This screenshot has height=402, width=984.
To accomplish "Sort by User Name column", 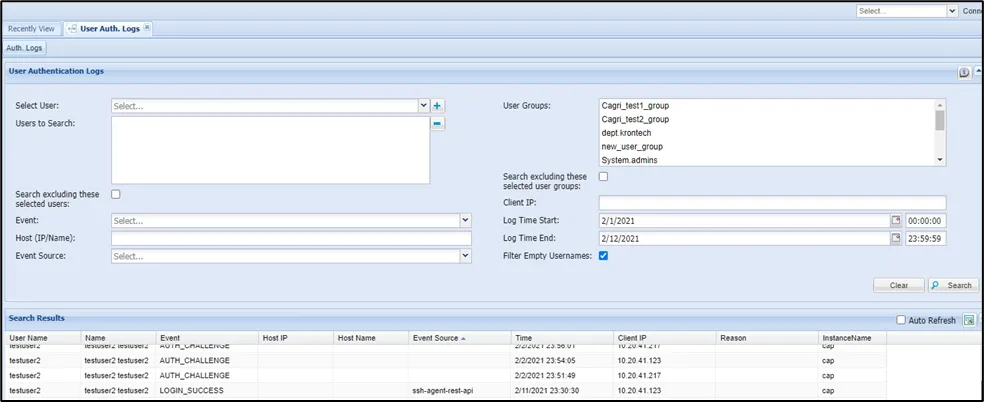I will tap(43, 338).
